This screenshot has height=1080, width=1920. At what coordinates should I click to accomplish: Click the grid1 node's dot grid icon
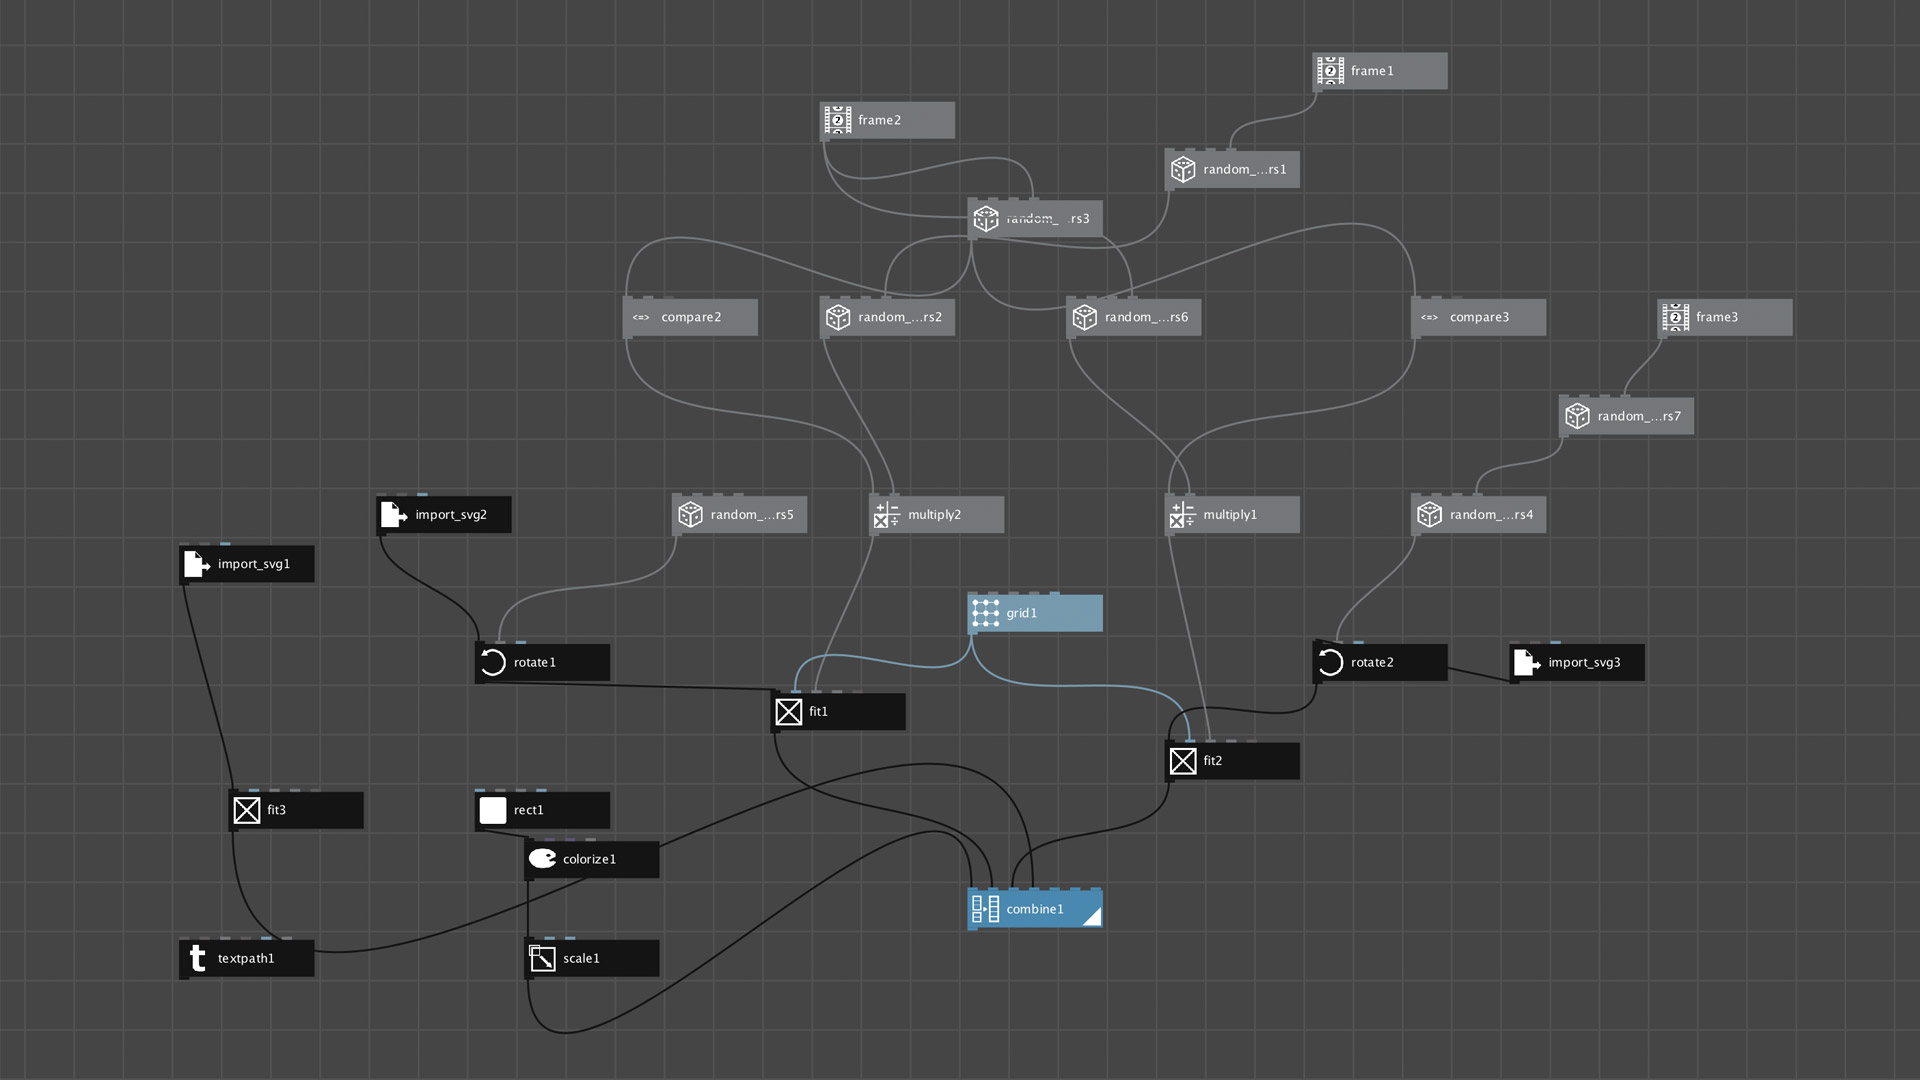click(985, 613)
